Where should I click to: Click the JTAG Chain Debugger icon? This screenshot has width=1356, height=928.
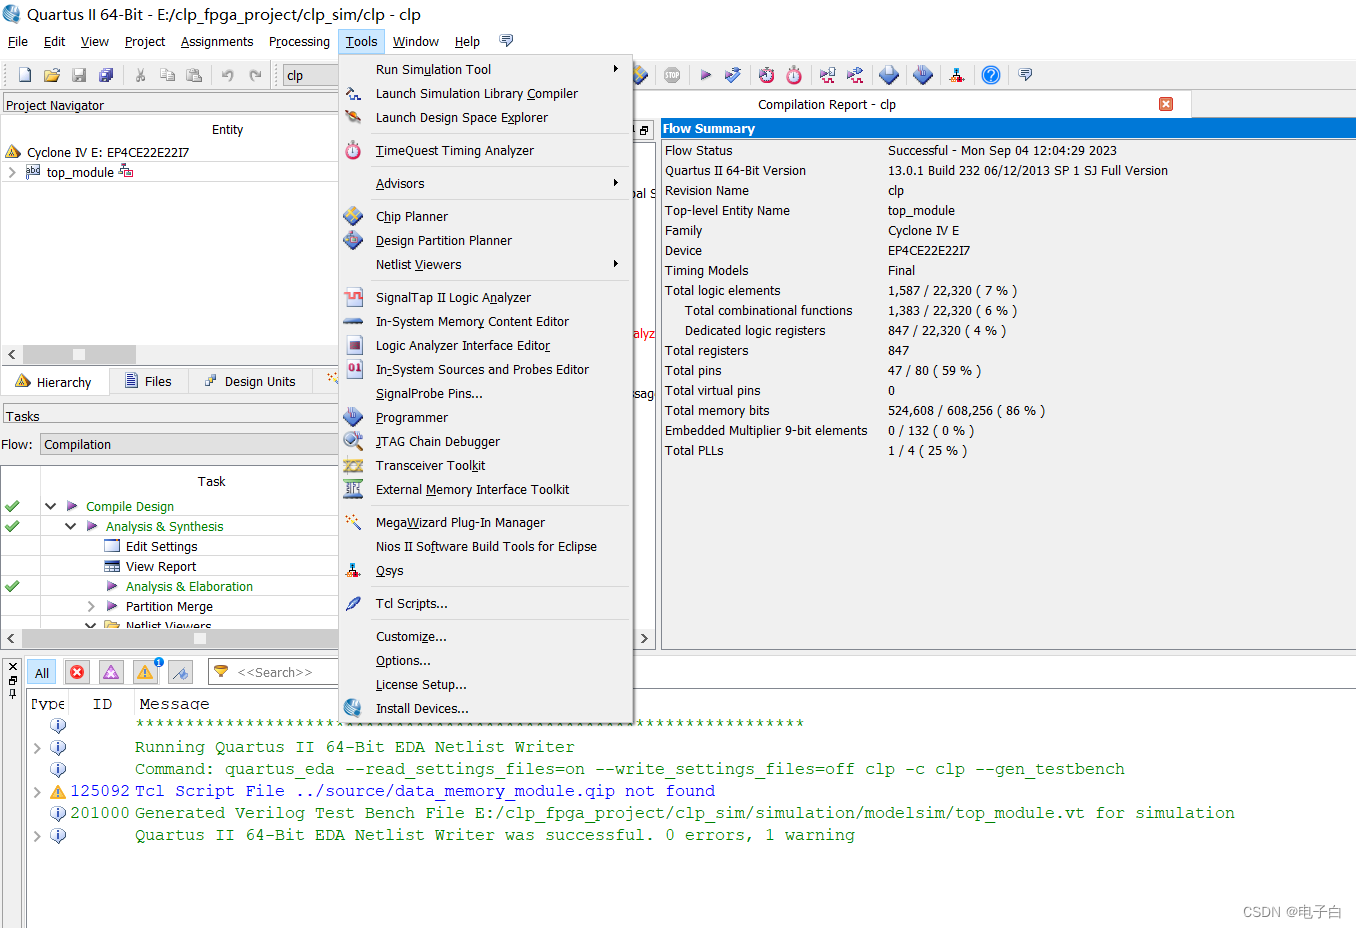[353, 441]
